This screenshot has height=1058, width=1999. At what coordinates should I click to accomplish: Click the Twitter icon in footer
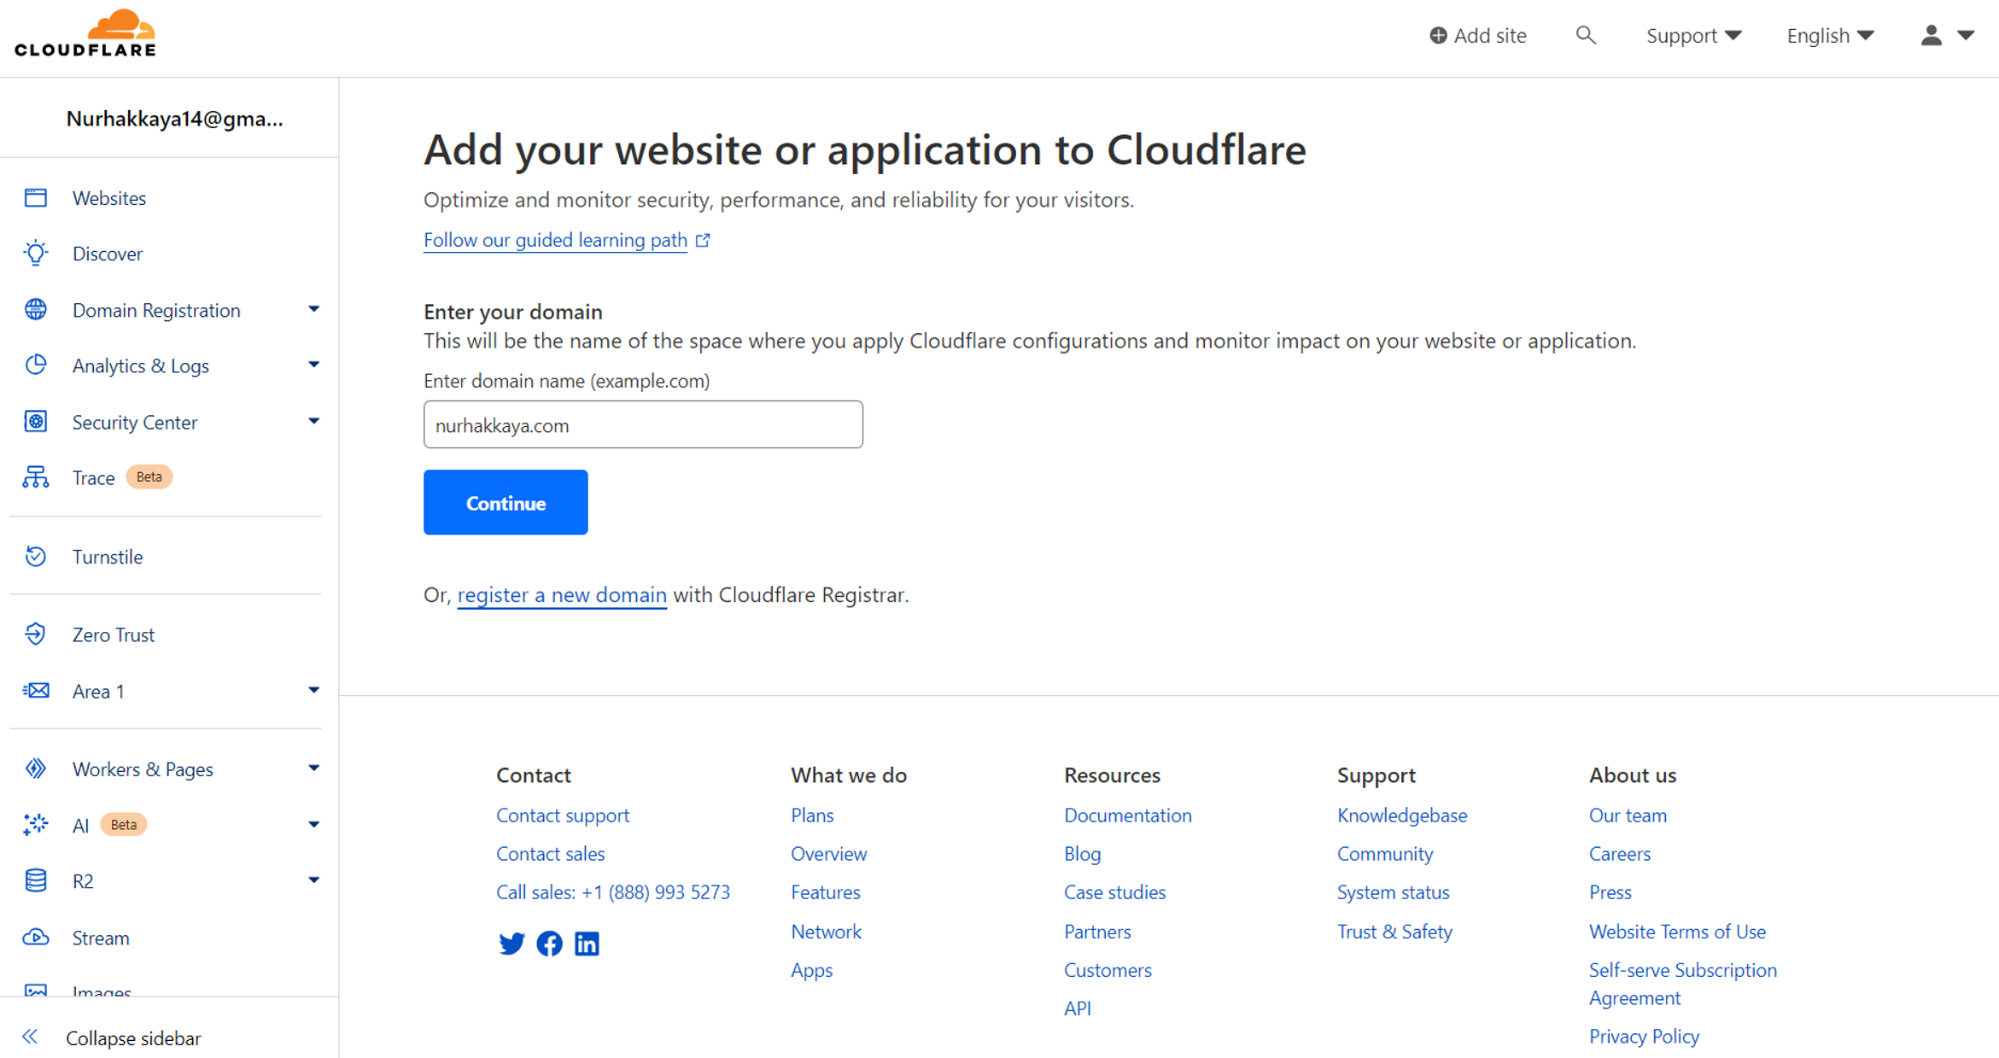coord(511,943)
